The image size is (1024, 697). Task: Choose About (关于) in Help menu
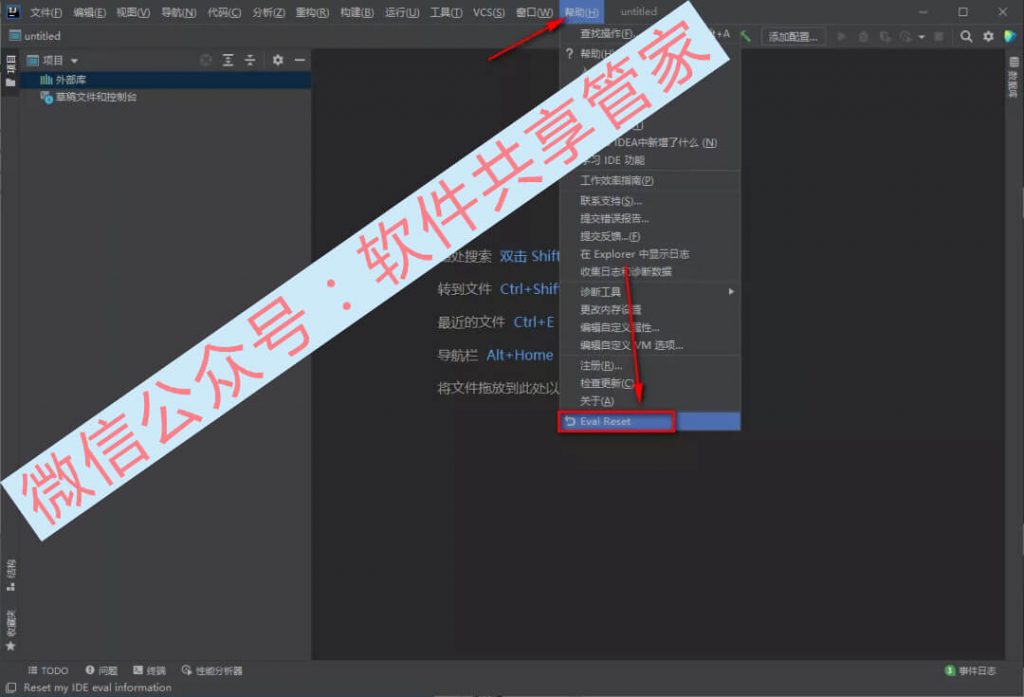pyautogui.click(x=649, y=401)
